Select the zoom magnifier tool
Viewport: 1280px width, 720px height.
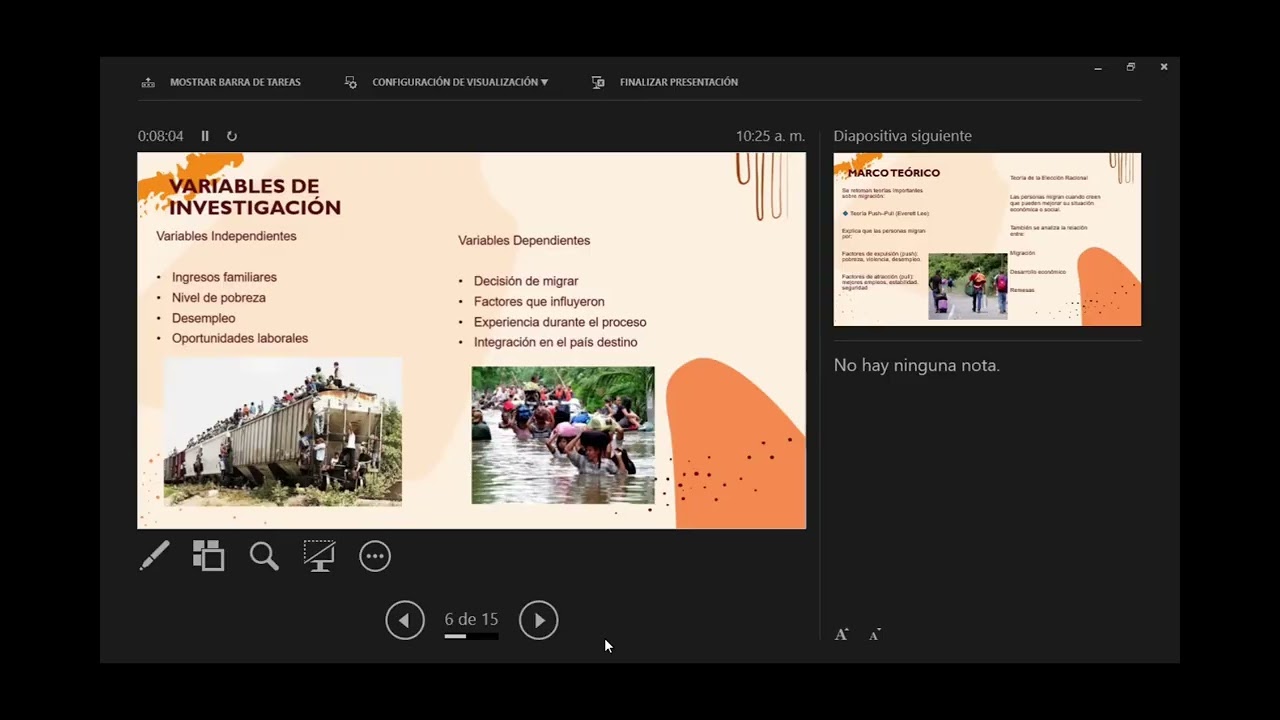(x=264, y=556)
